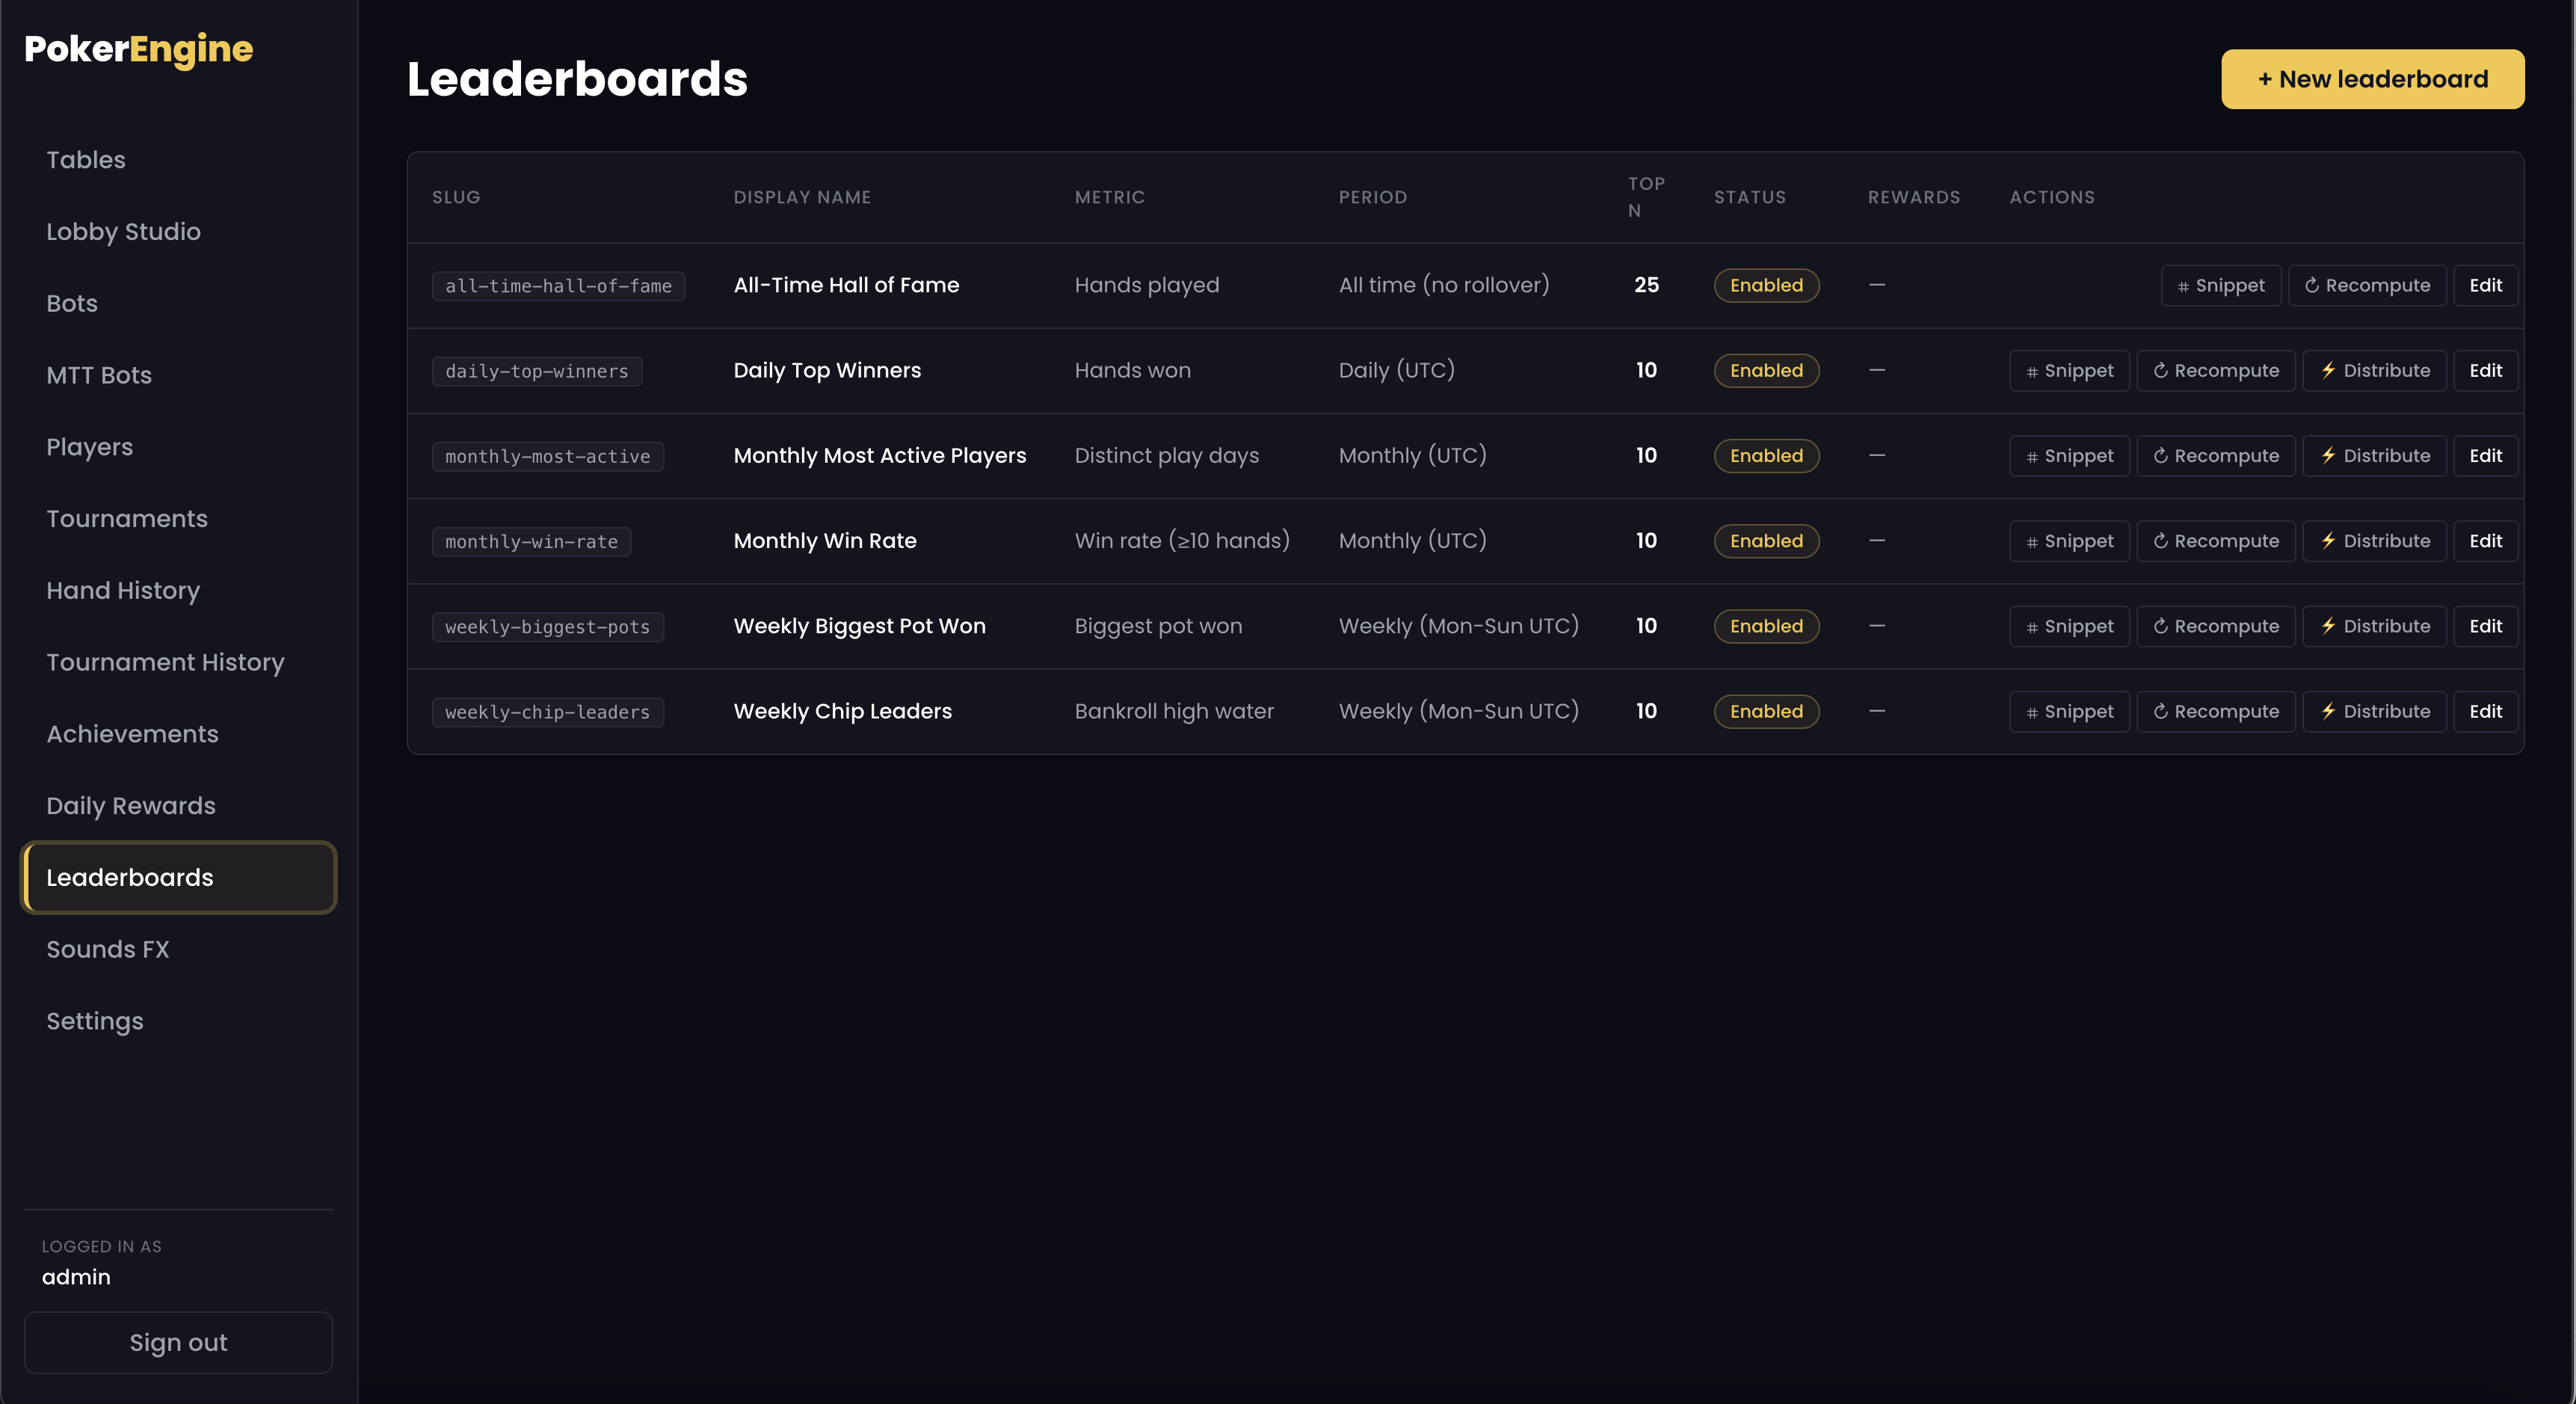Edit the Weekly Chip Leaders leaderboard
Viewport: 2576px width, 1404px height.
pos(2485,711)
